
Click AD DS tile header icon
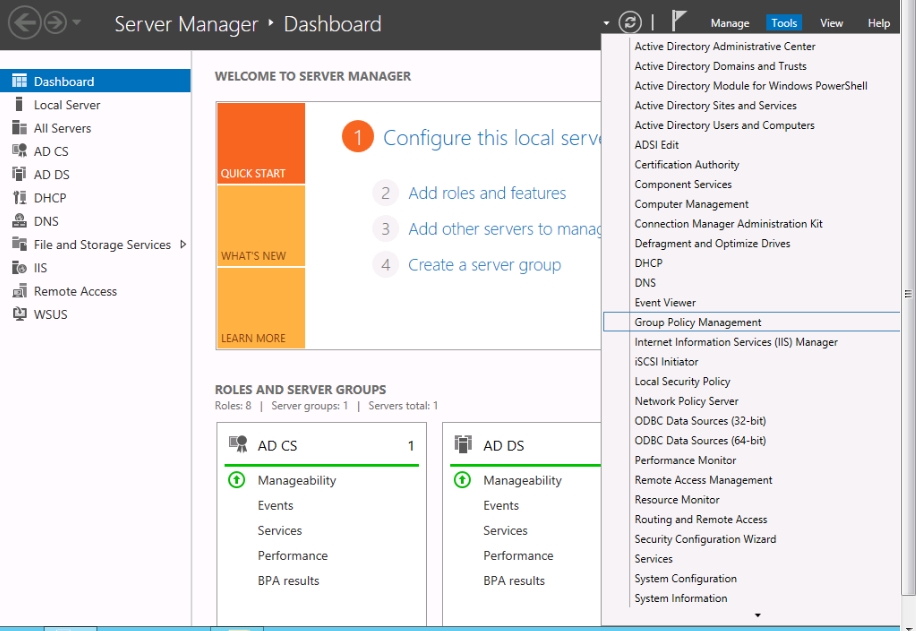463,444
